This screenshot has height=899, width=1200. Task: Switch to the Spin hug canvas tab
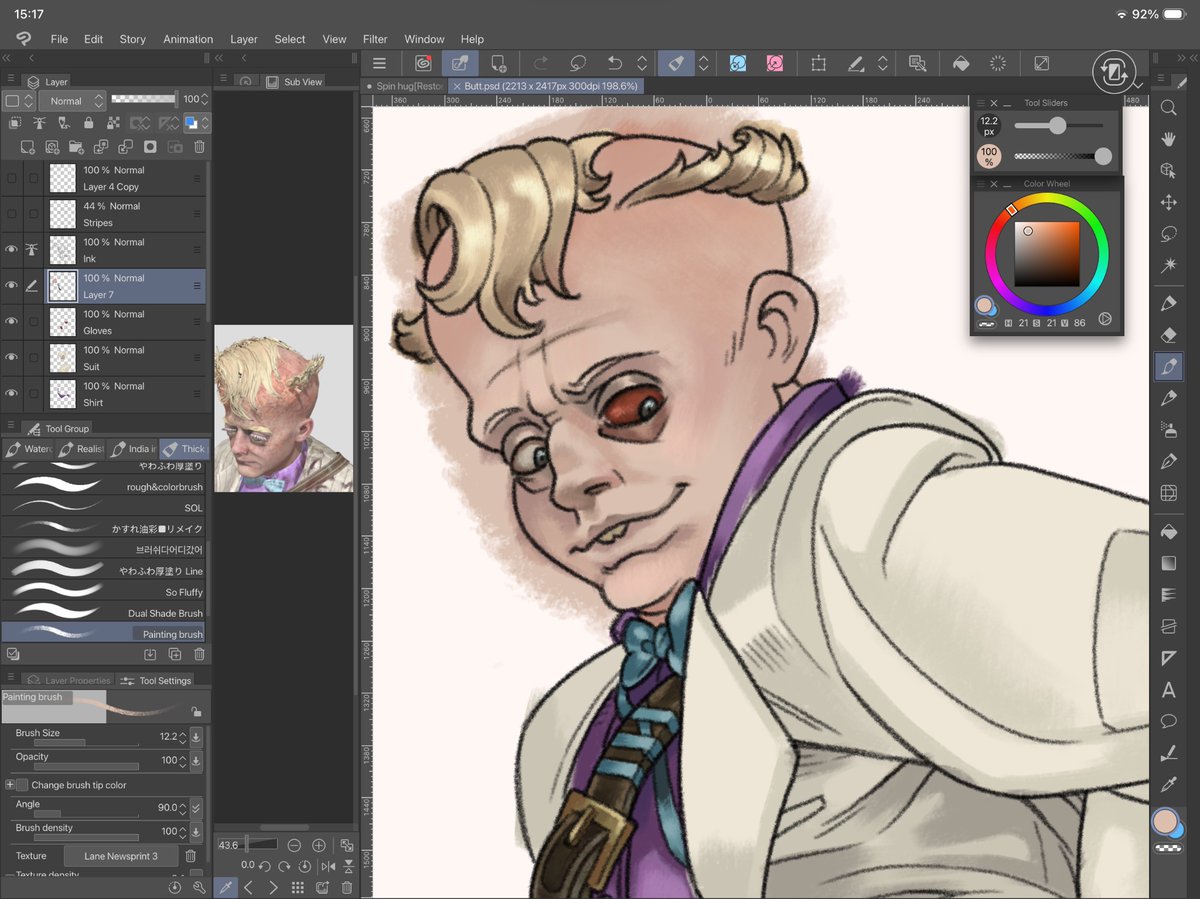point(404,86)
